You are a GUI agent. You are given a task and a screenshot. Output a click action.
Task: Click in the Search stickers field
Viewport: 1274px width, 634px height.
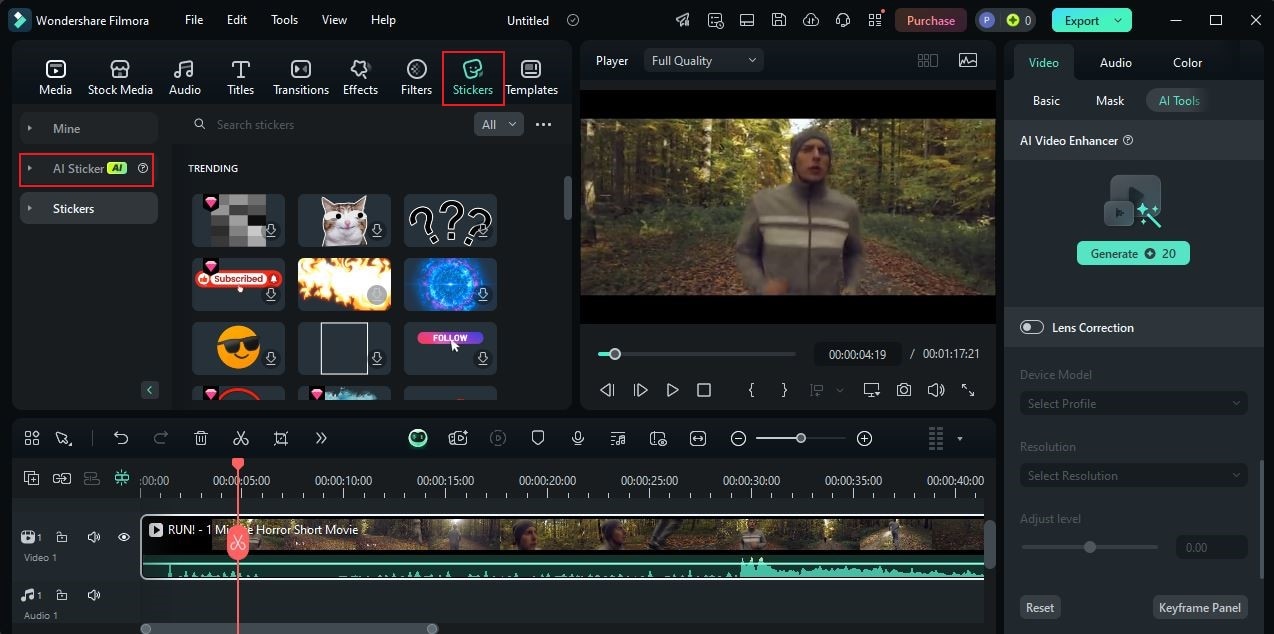pyautogui.click(x=329, y=124)
